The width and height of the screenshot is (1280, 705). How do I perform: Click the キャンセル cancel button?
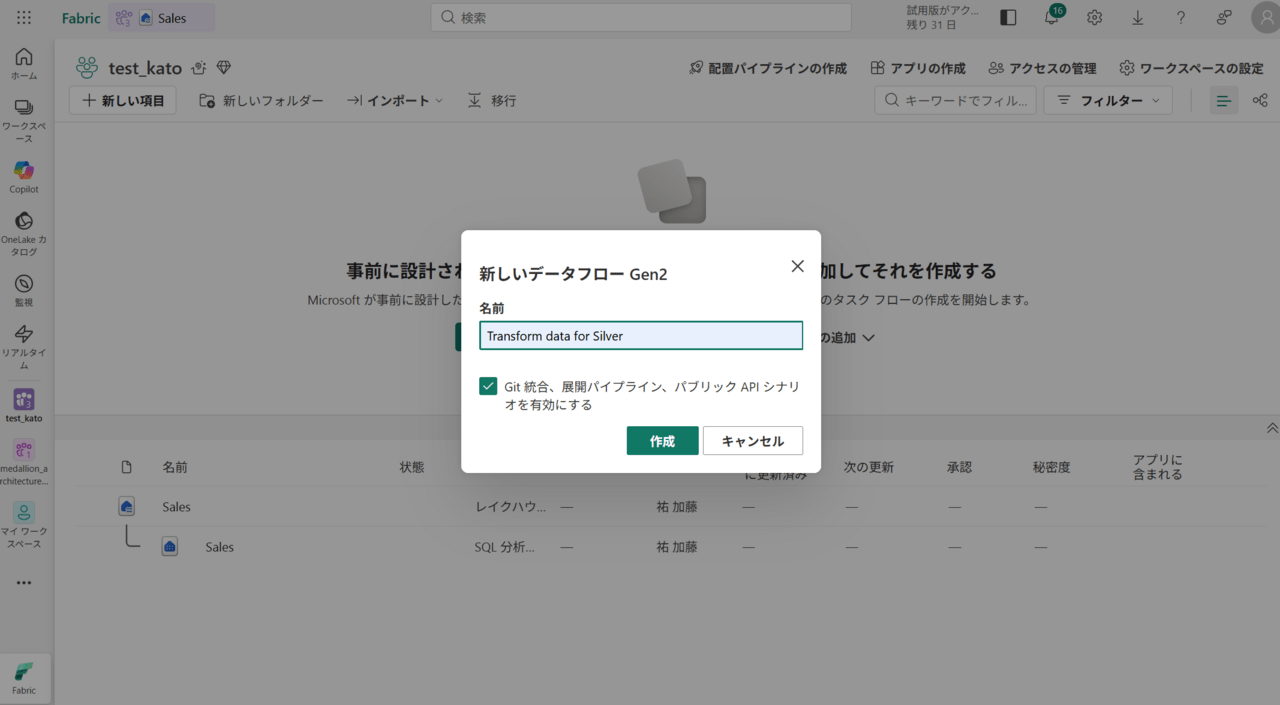coord(752,441)
